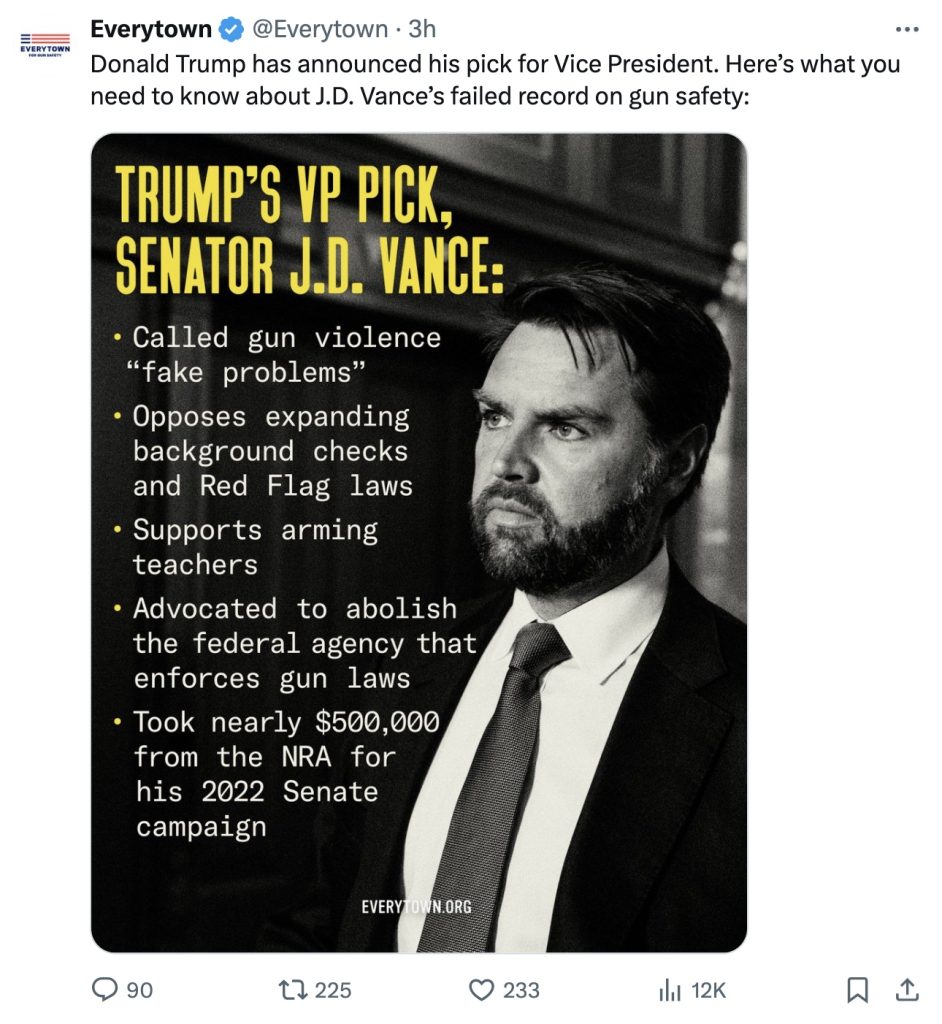Screen dimensions: 942x1024
Task: Open the three-dot More options menu
Action: (x=906, y=29)
